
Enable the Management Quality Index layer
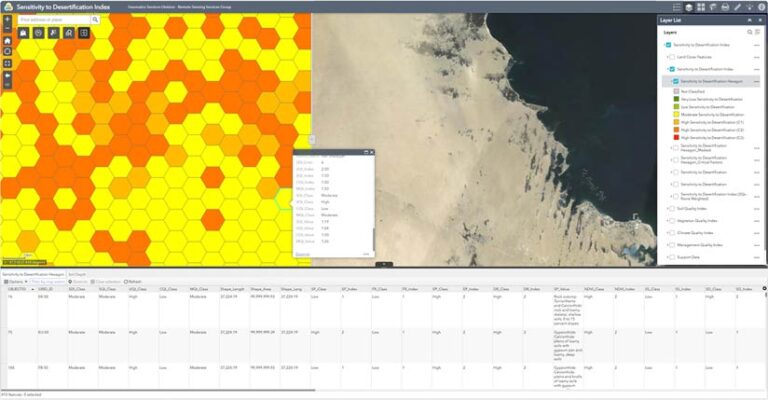pos(672,245)
